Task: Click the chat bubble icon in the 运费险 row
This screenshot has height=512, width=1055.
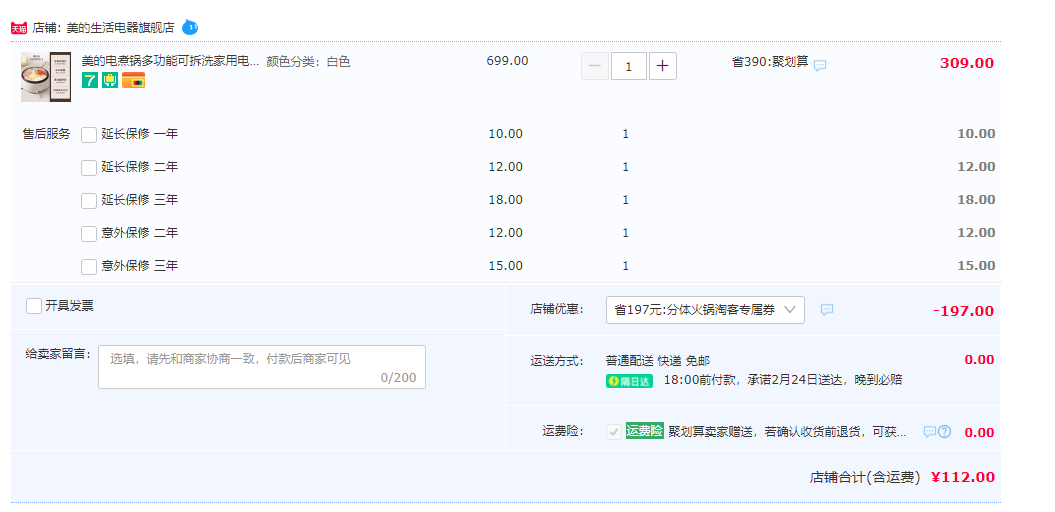Action: pos(930,432)
